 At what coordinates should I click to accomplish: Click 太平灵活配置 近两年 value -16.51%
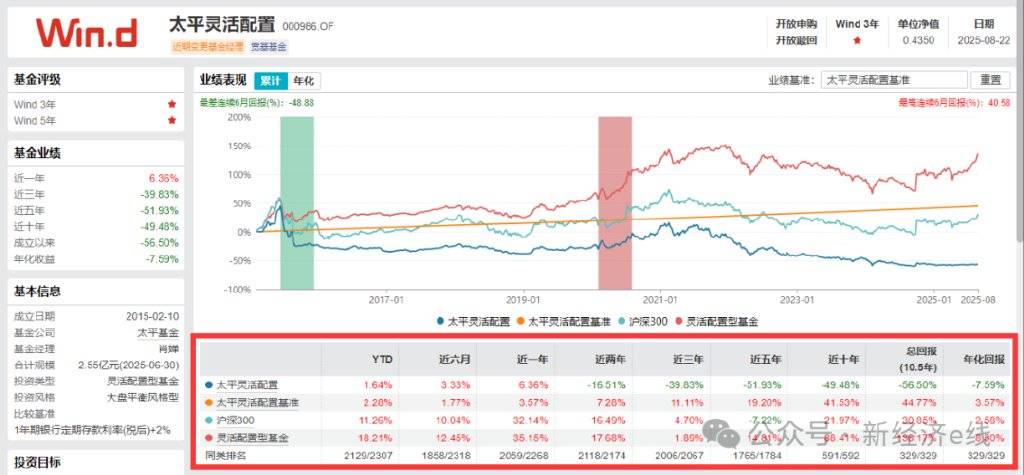pyautogui.click(x=609, y=385)
